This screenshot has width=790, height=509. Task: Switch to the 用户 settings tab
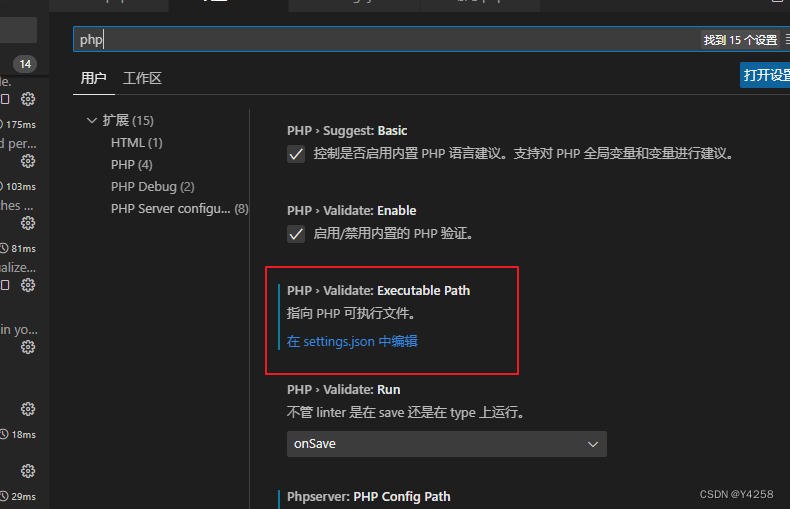(94, 78)
